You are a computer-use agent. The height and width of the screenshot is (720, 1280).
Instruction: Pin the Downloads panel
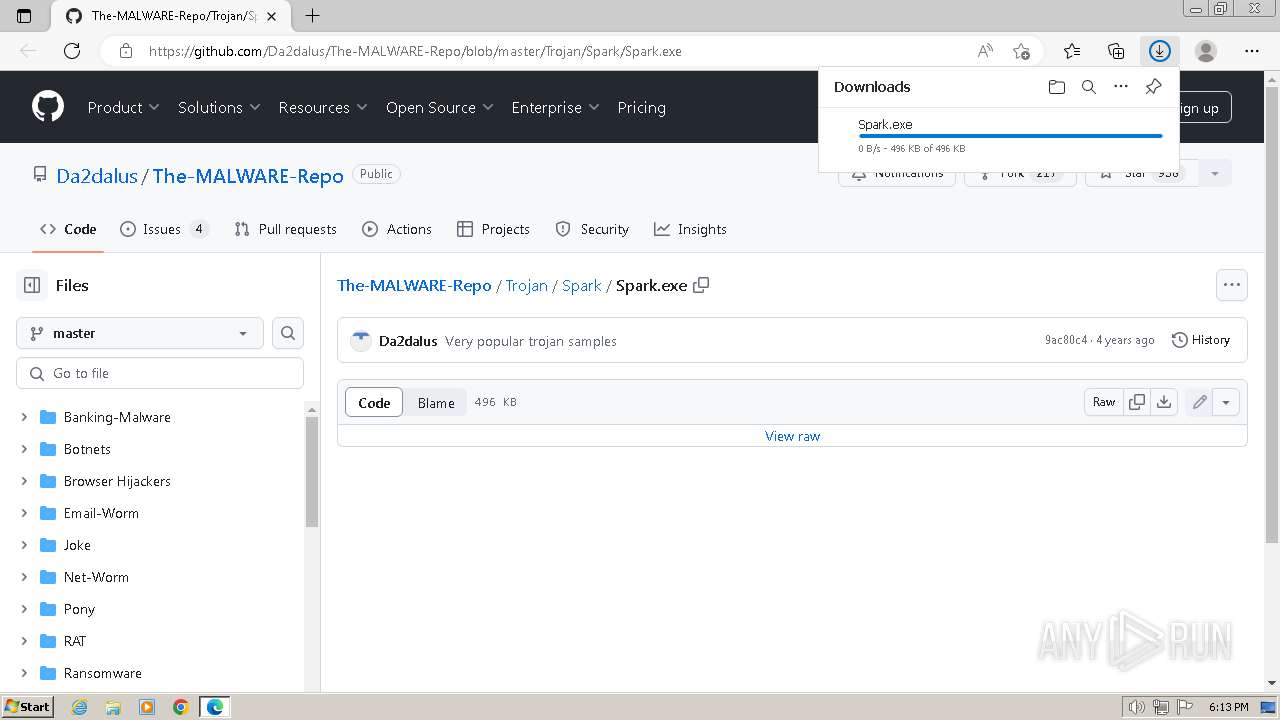(1153, 87)
